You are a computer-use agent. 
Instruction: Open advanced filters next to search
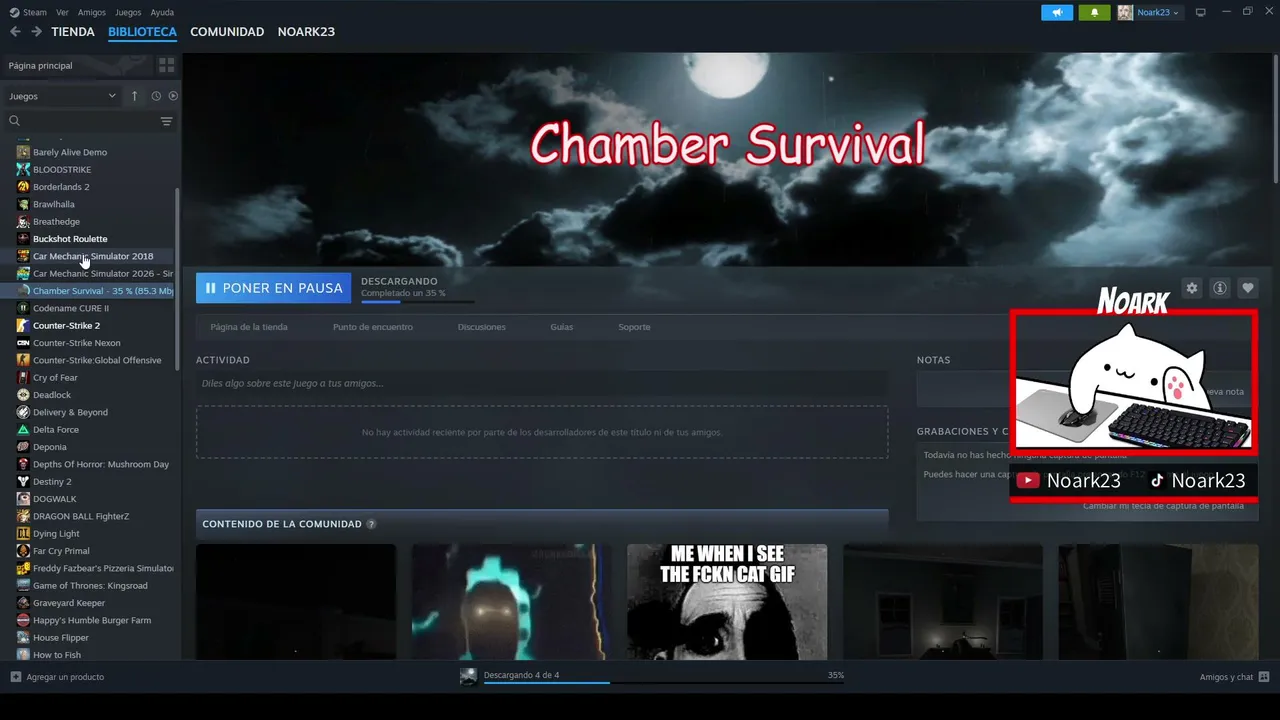167,121
